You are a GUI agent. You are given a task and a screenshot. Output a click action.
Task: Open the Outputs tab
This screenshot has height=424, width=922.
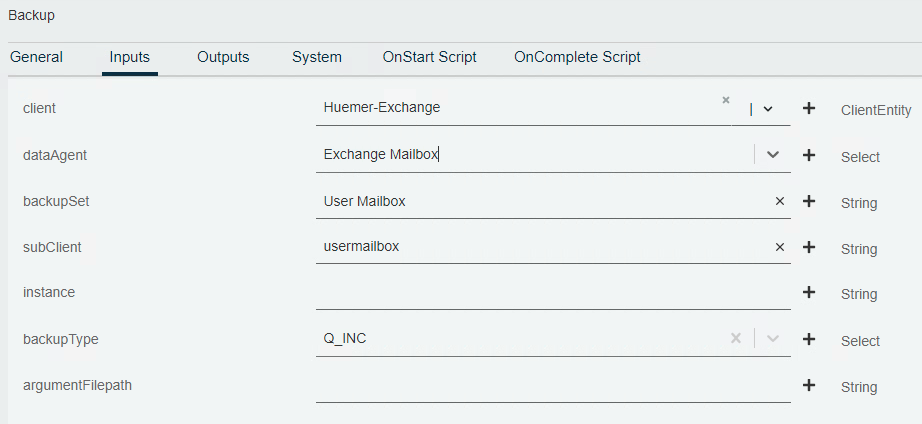coord(223,57)
